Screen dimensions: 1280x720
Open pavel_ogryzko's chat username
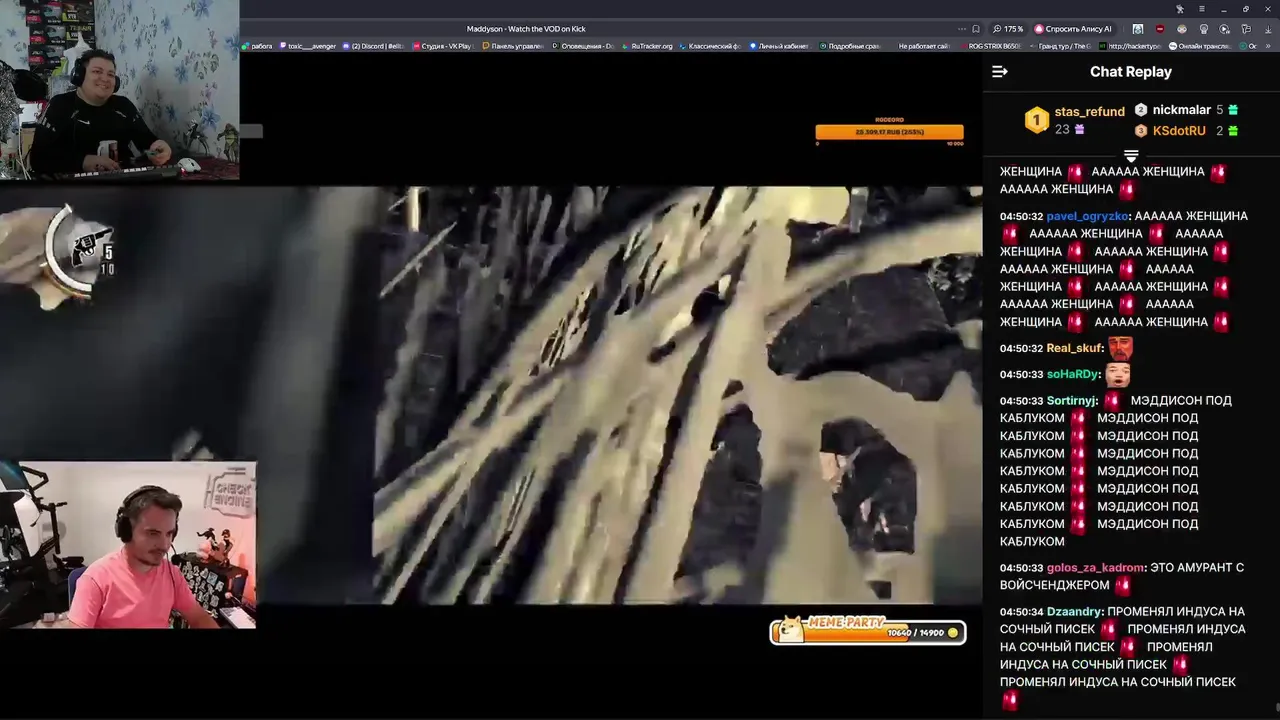[1087, 216]
